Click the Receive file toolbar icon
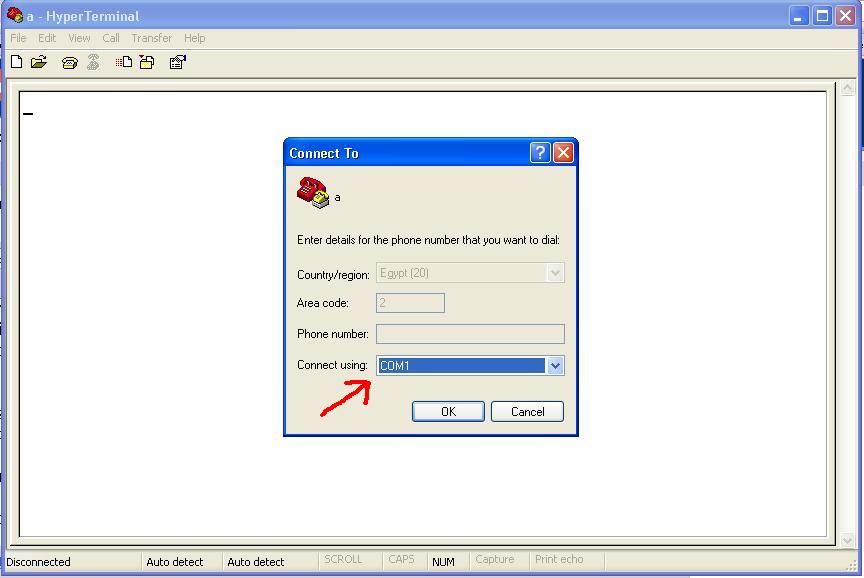This screenshot has height=578, width=864. point(147,62)
